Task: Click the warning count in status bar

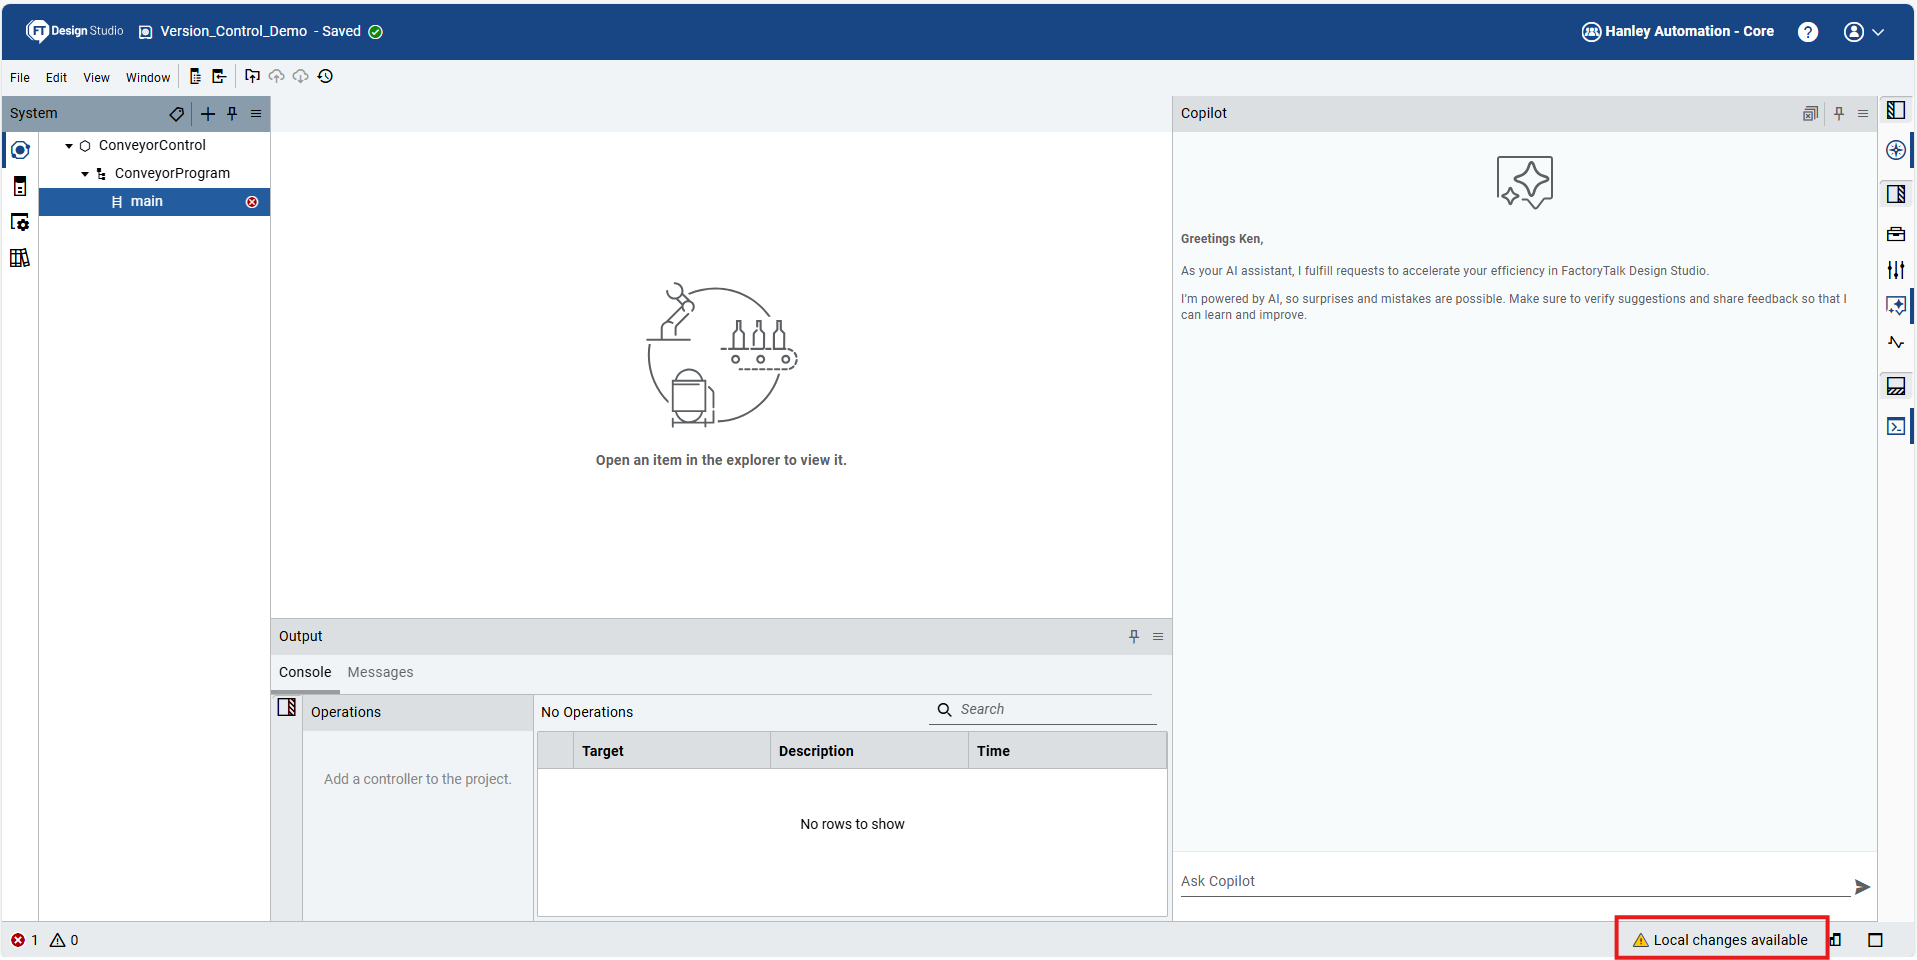Action: (x=64, y=940)
